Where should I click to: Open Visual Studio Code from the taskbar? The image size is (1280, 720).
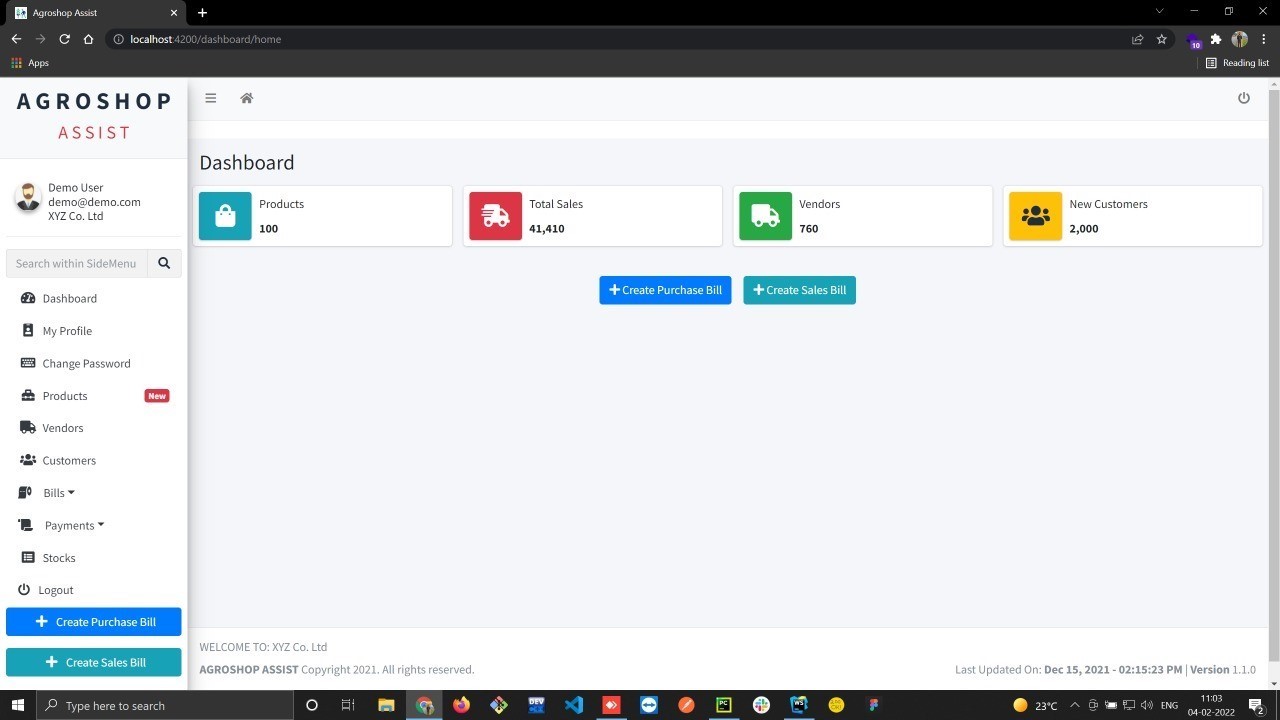coord(573,705)
